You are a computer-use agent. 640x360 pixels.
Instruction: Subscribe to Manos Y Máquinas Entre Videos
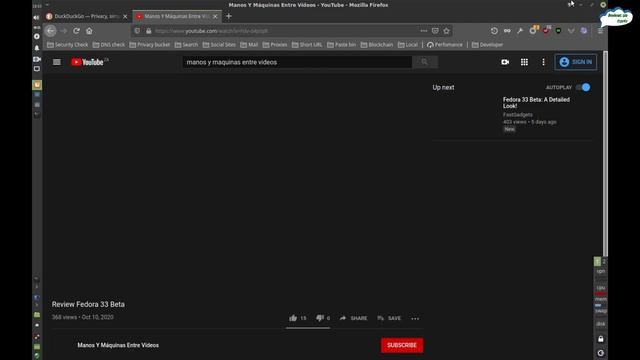[402, 345]
